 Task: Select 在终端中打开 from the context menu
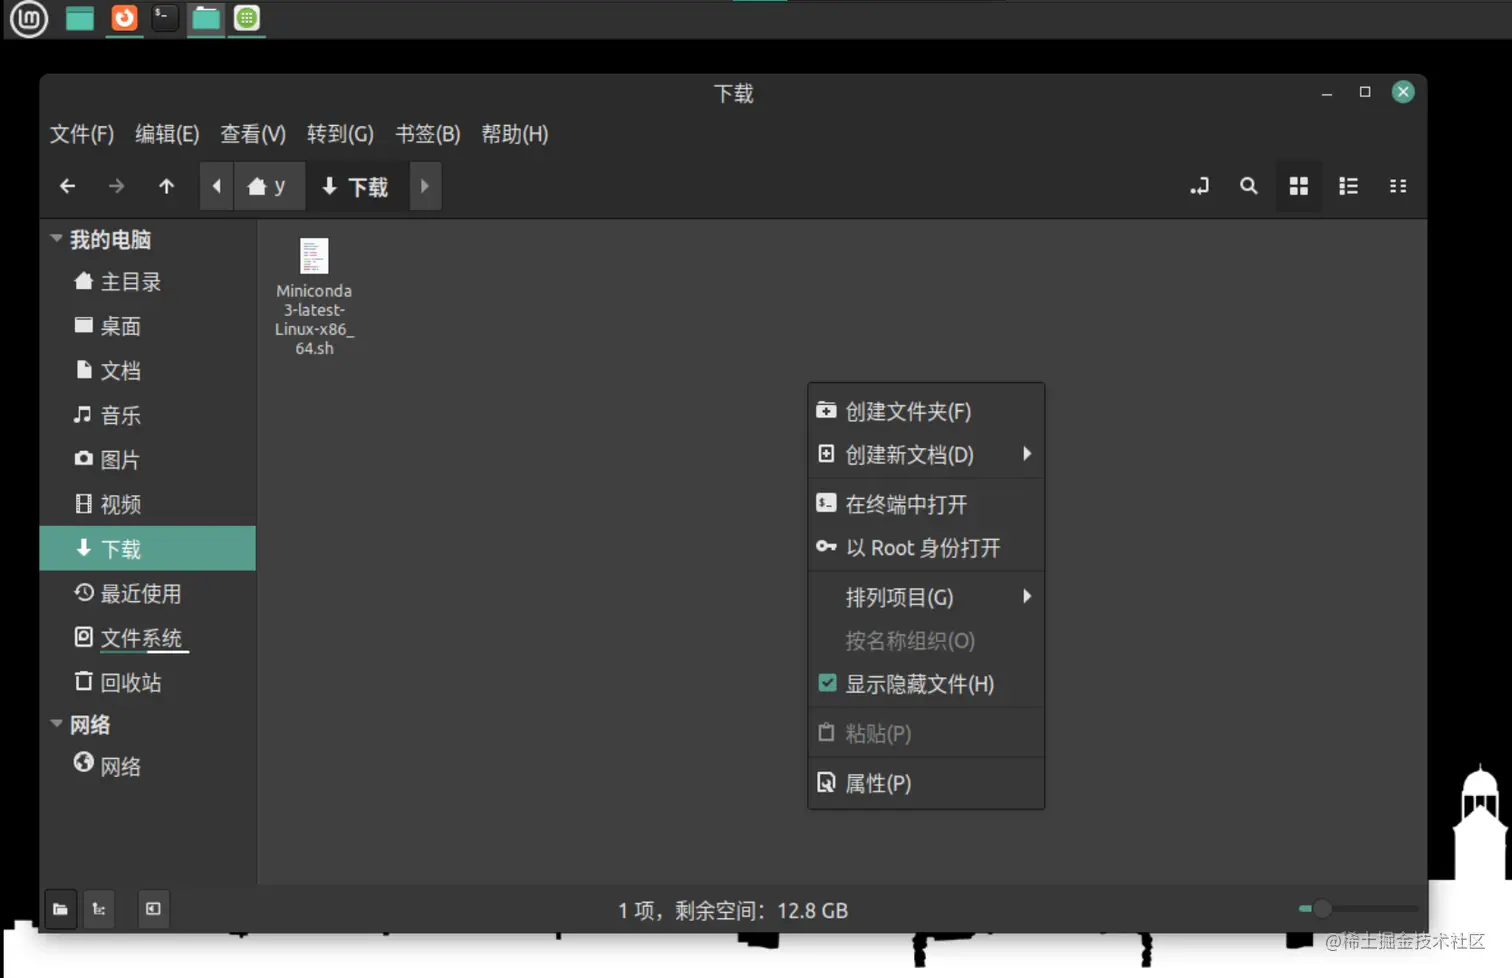point(907,504)
